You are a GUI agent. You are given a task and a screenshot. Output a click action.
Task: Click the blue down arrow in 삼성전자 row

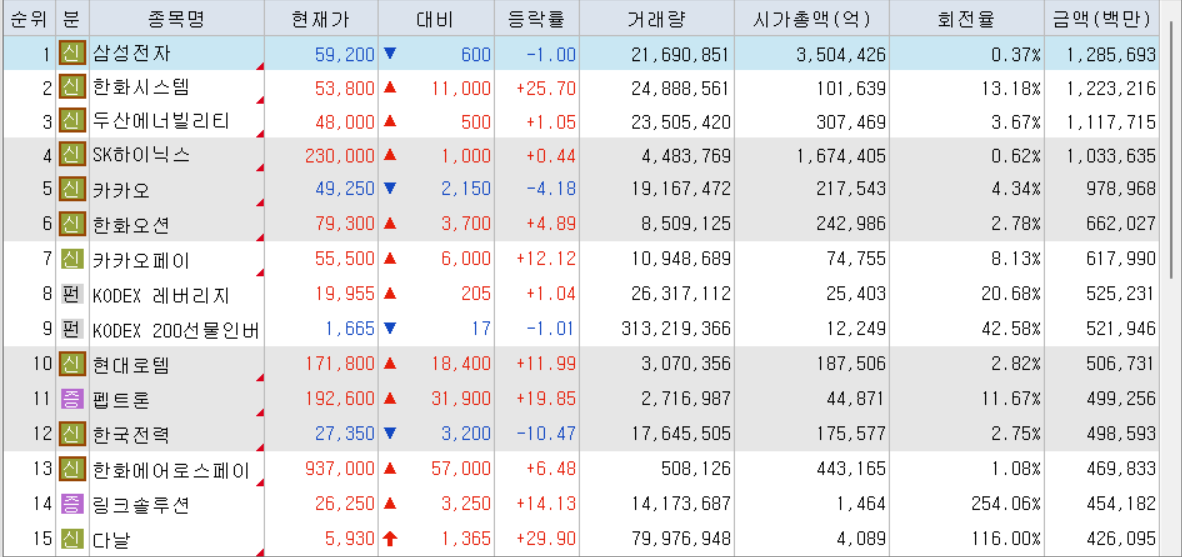[390, 54]
